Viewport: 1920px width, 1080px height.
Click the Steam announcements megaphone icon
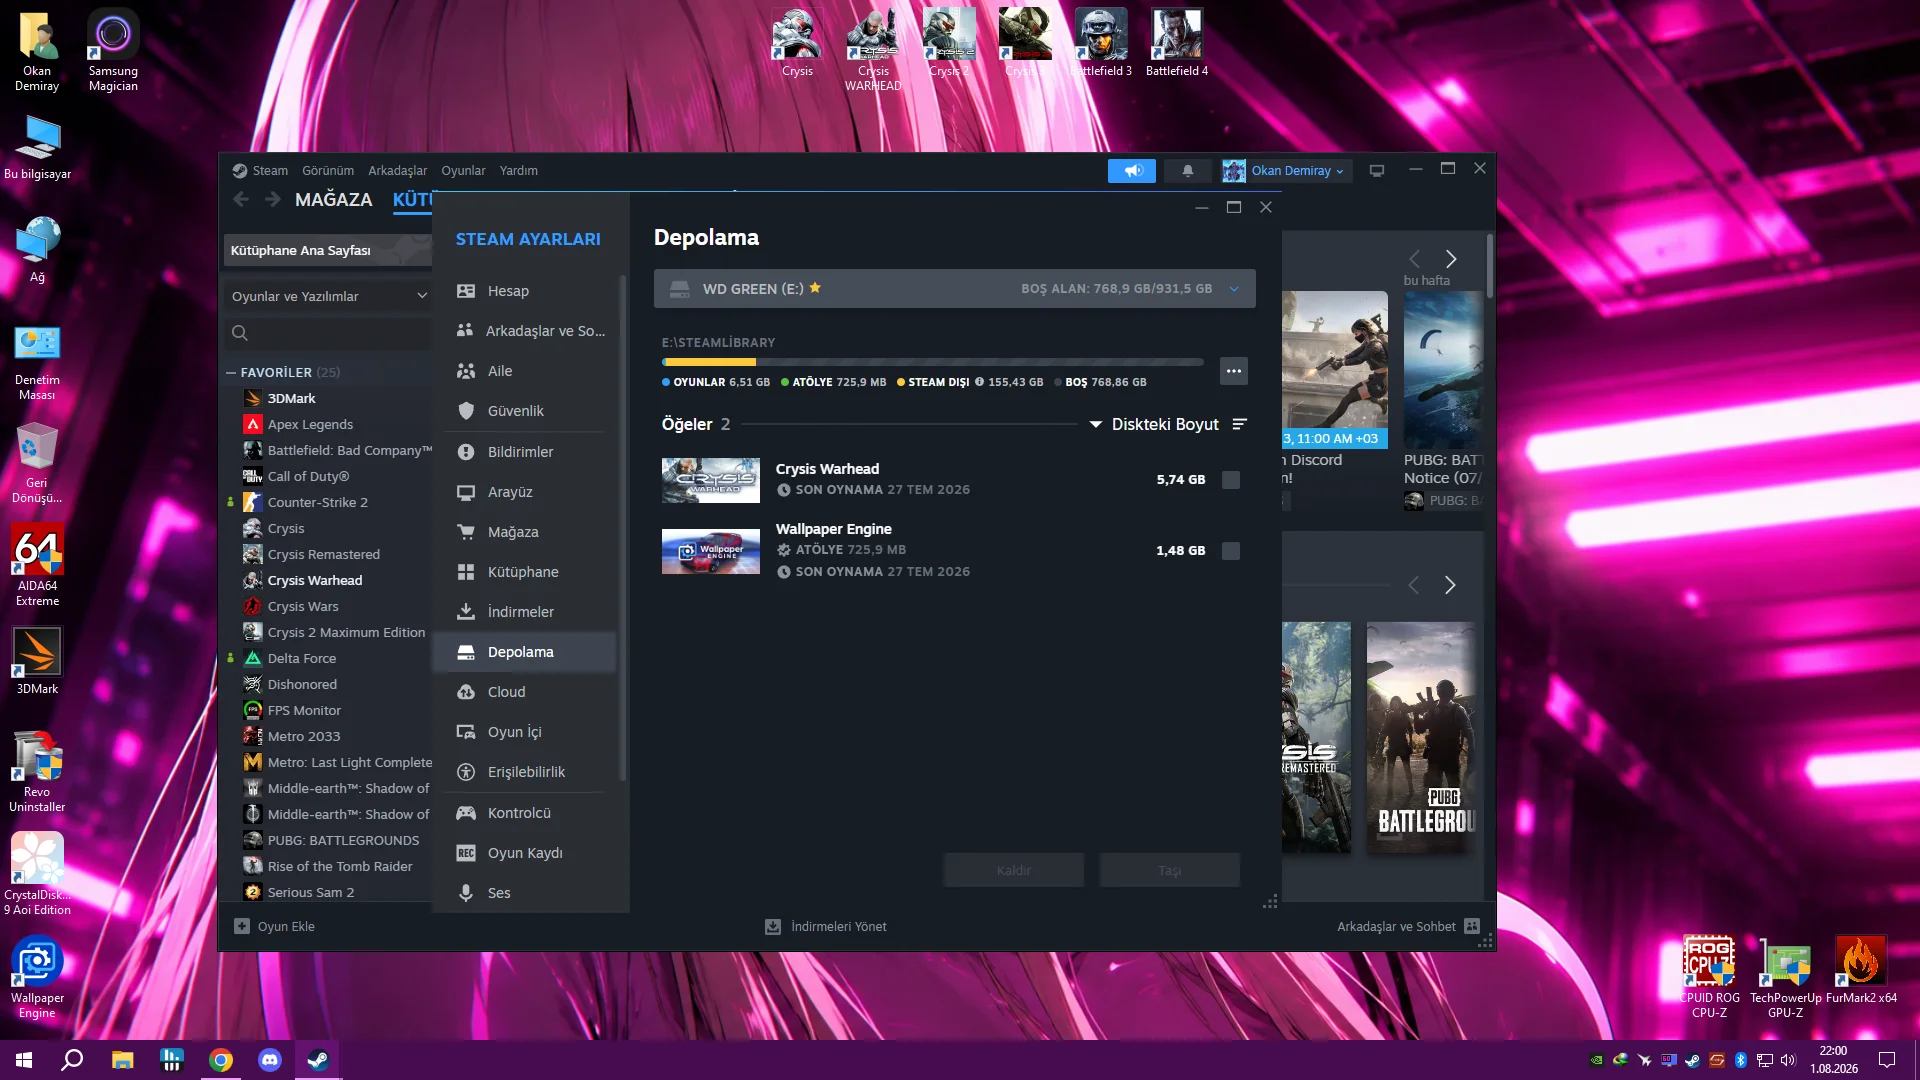coord(1132,171)
